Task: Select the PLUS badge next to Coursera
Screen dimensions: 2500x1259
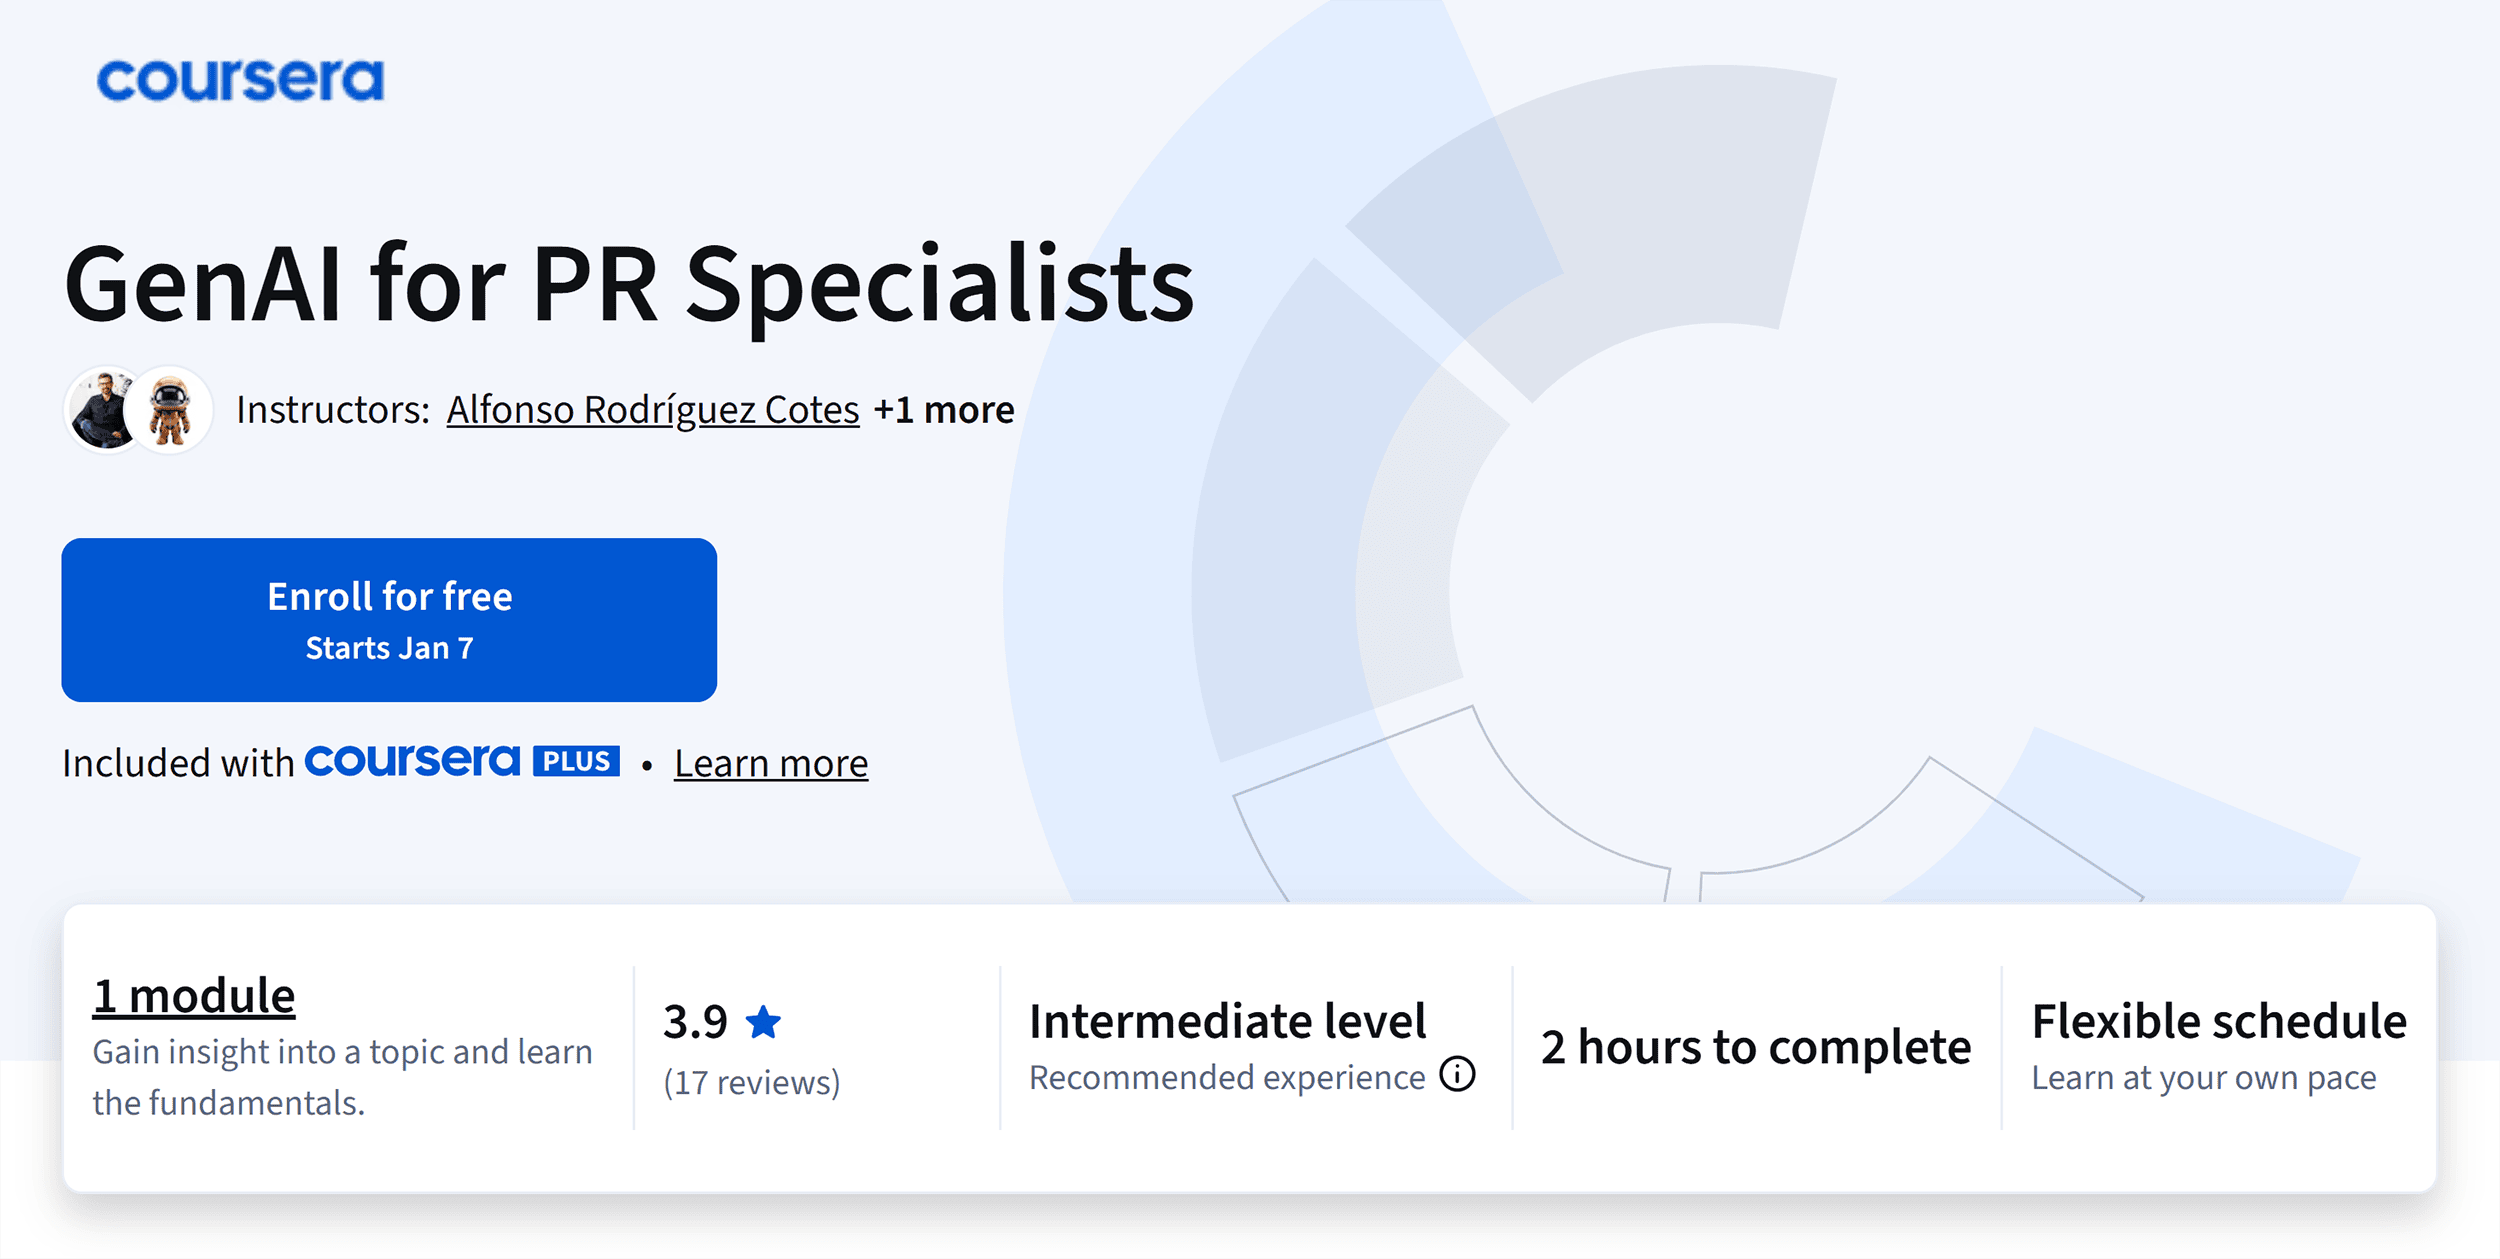Action: click(577, 762)
